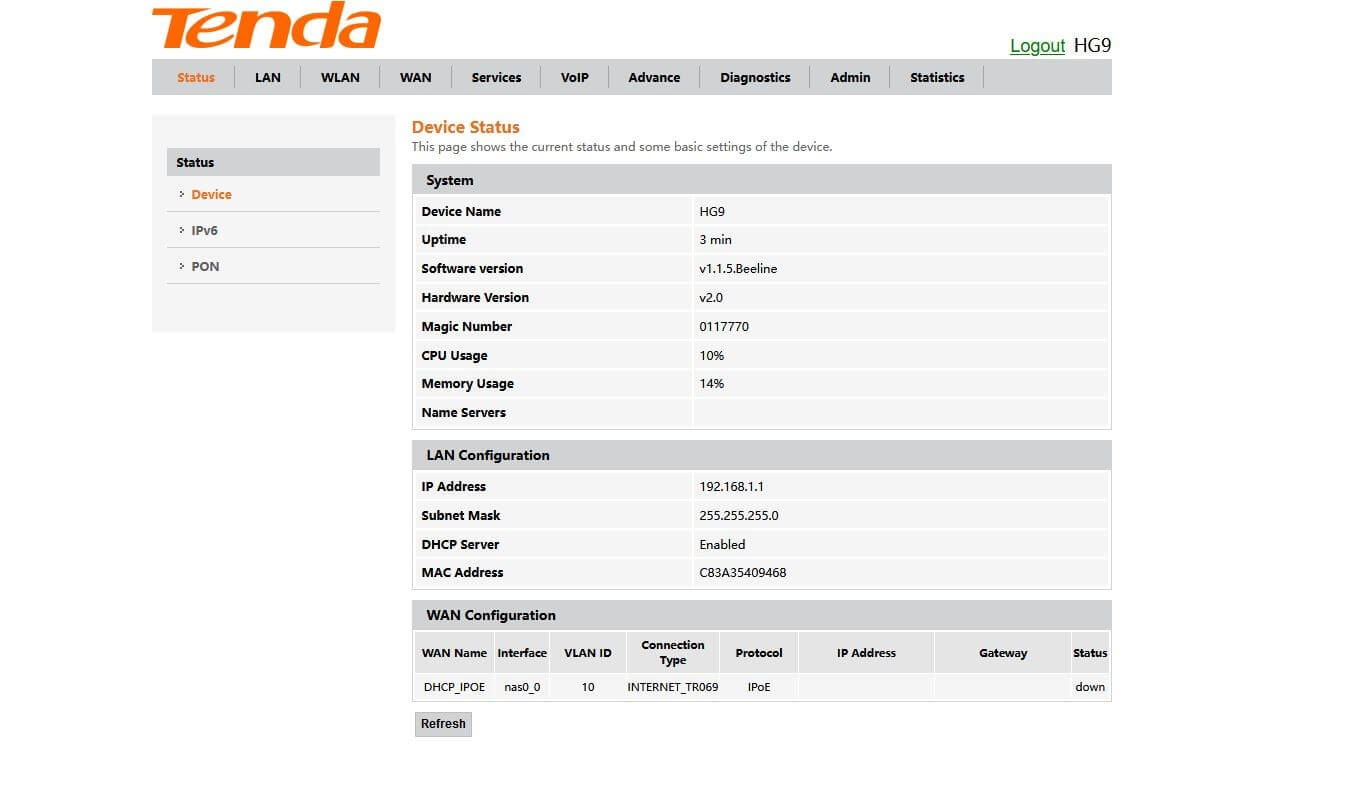Click the Hardware Version label
Viewport: 1349px width, 785px height.
(475, 298)
